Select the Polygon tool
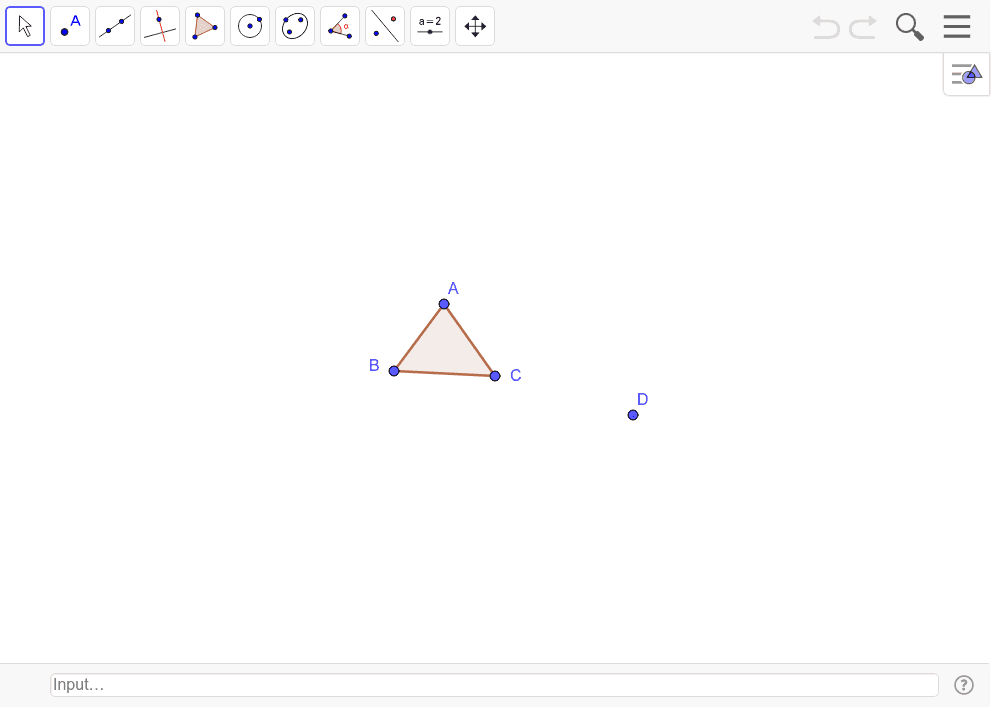991x708 pixels. [x=205, y=26]
